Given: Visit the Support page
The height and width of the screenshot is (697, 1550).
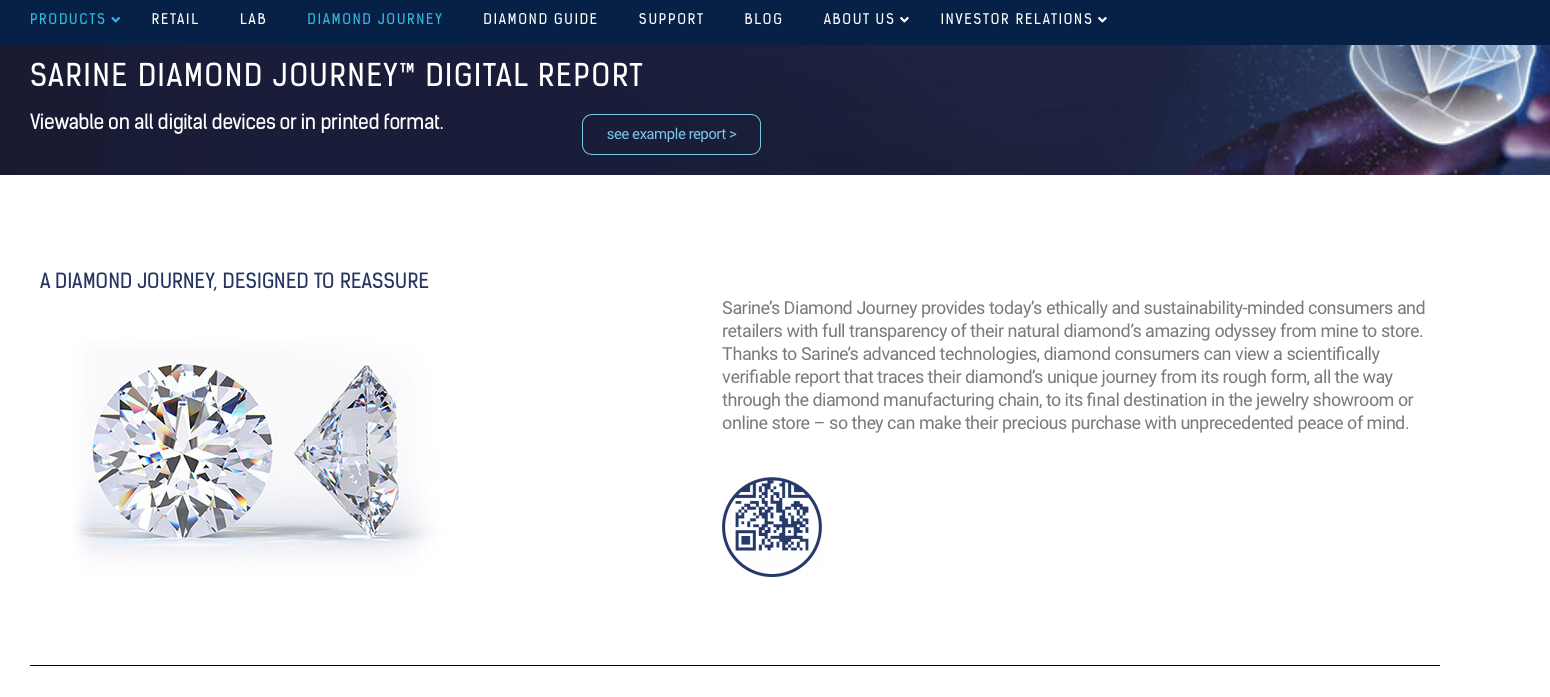Looking at the screenshot, I should [672, 19].
